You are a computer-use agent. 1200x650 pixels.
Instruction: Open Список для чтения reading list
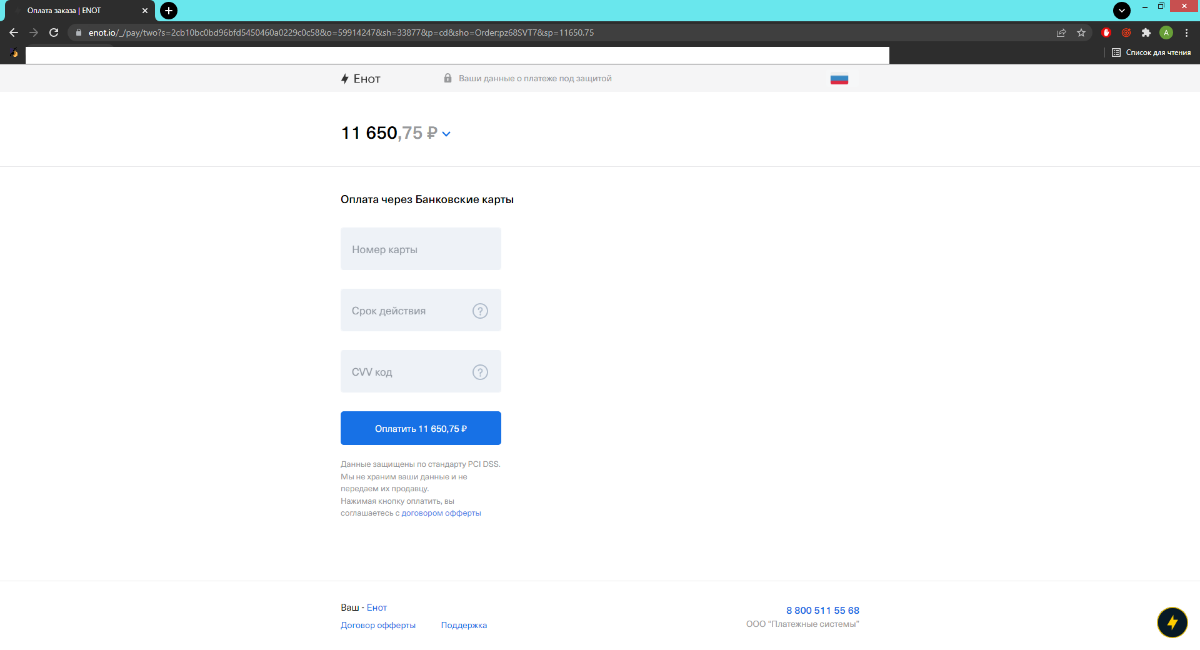(1151, 52)
